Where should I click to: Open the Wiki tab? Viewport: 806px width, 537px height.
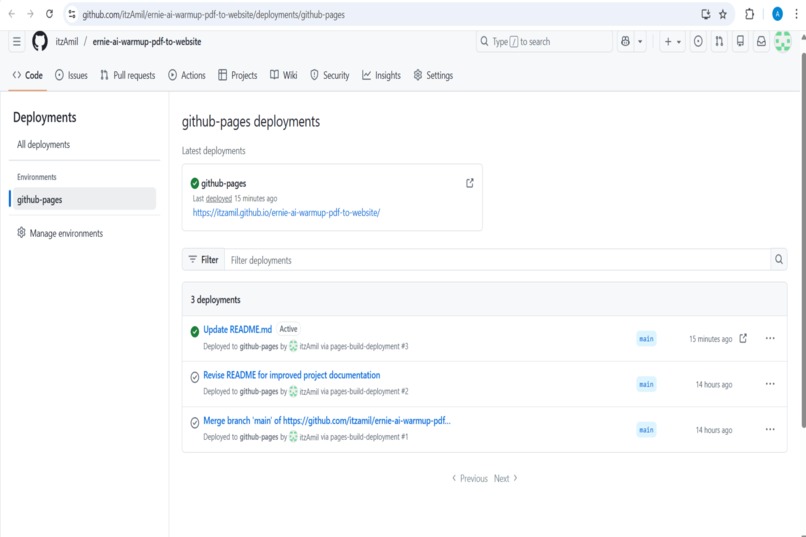pos(284,75)
